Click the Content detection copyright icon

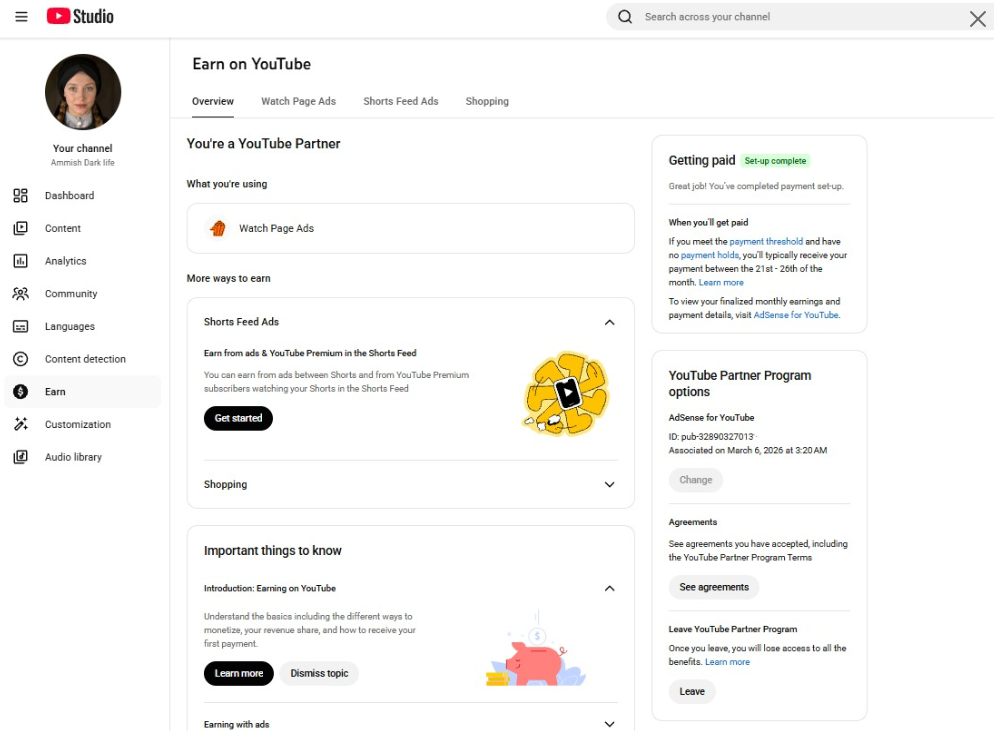(x=20, y=359)
